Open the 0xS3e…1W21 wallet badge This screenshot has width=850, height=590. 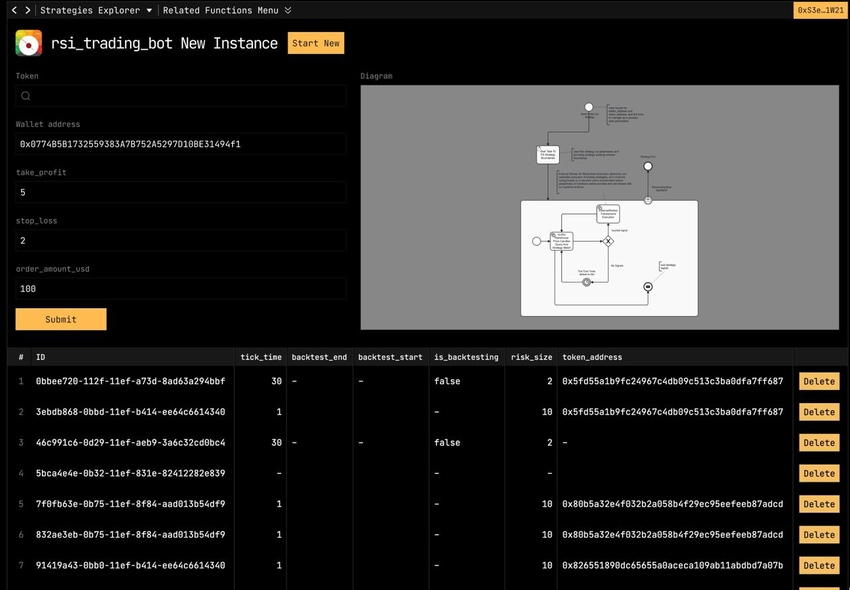pyautogui.click(x=819, y=10)
